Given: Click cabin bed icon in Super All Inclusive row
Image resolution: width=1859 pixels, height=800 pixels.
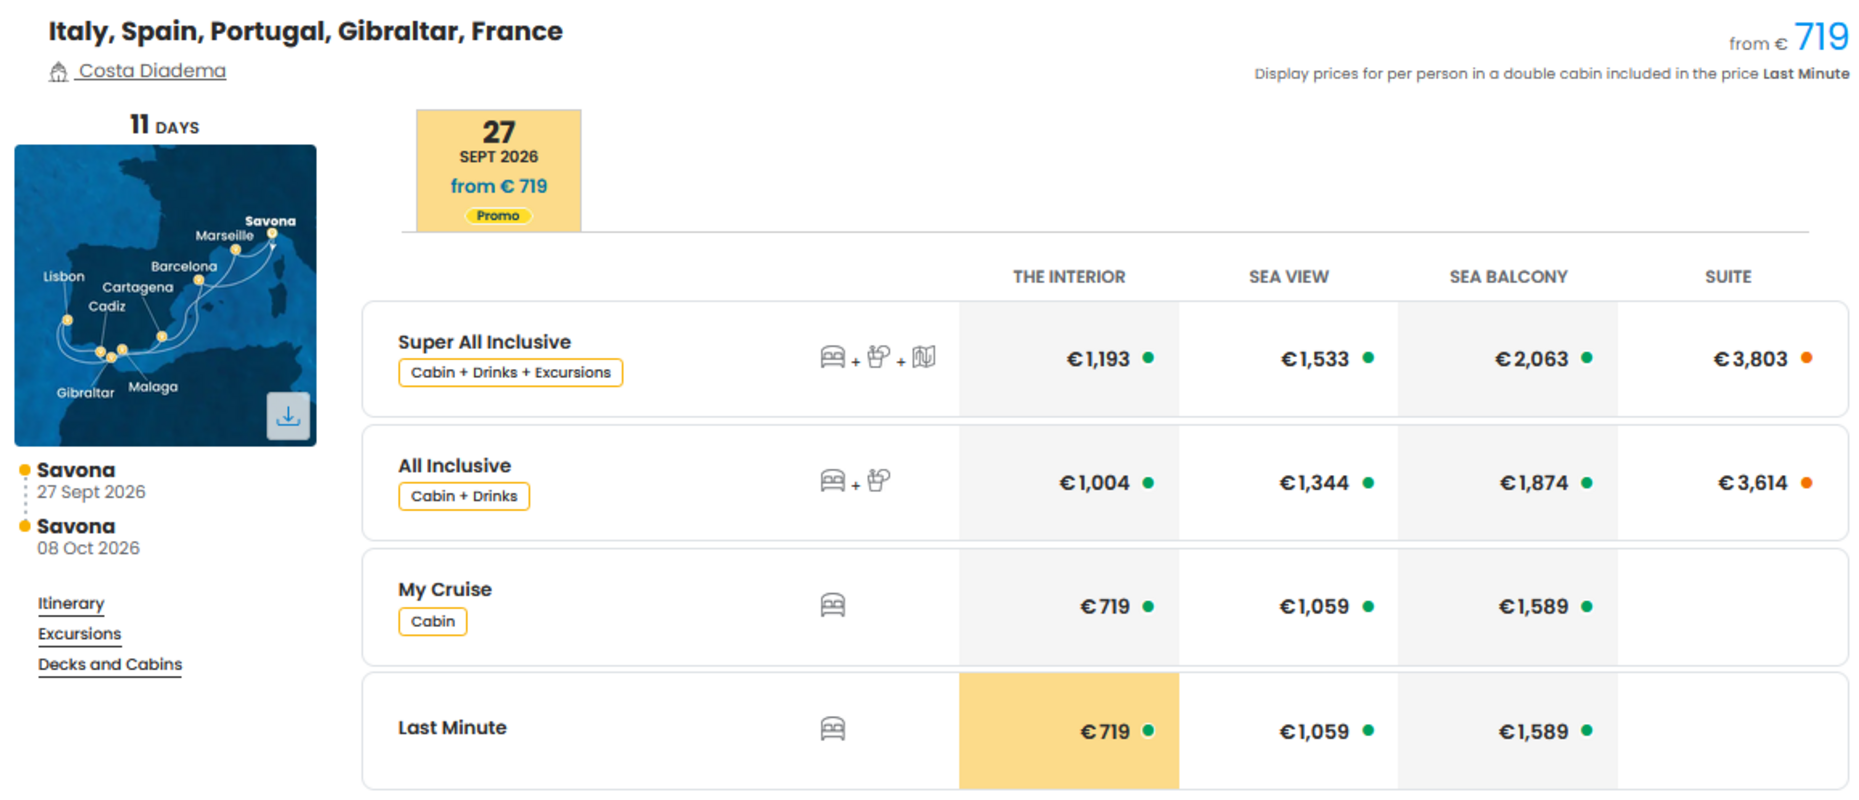Looking at the screenshot, I should (832, 357).
